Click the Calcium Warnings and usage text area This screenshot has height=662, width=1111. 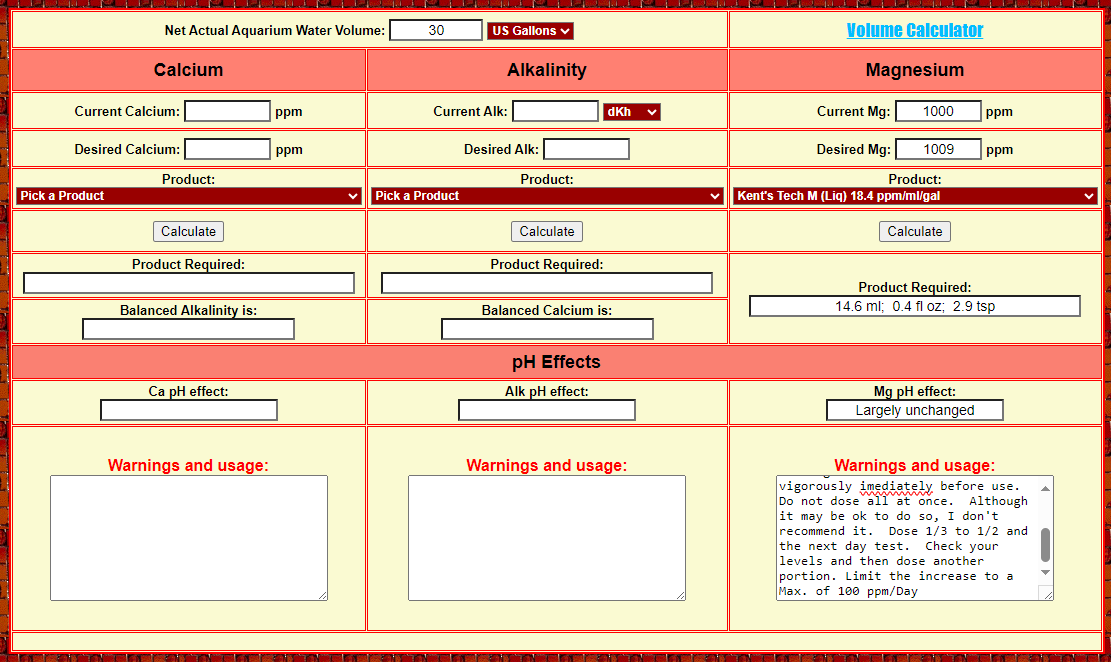[x=188, y=537]
